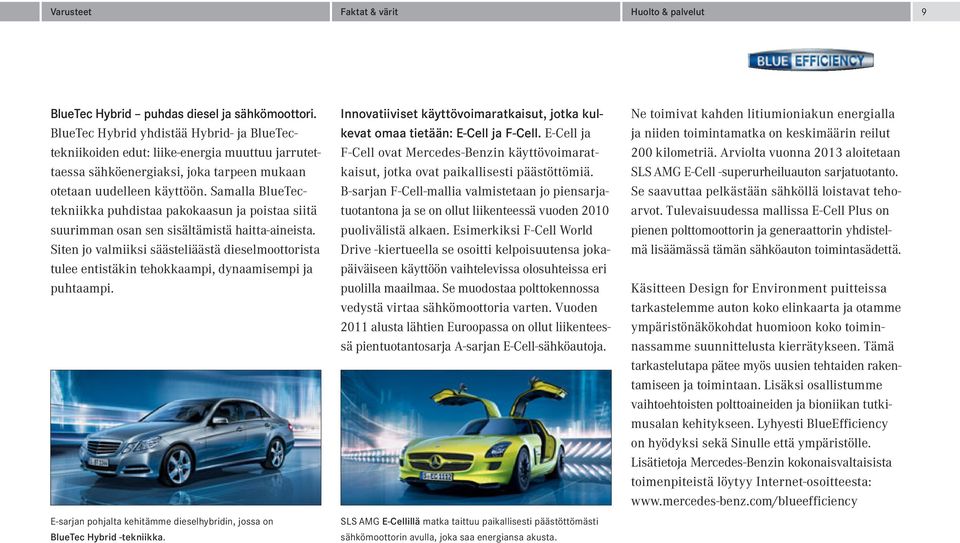The width and height of the screenshot is (960, 543).
Task: Click the line "puhtaampi." in first column
Action: click(82, 288)
